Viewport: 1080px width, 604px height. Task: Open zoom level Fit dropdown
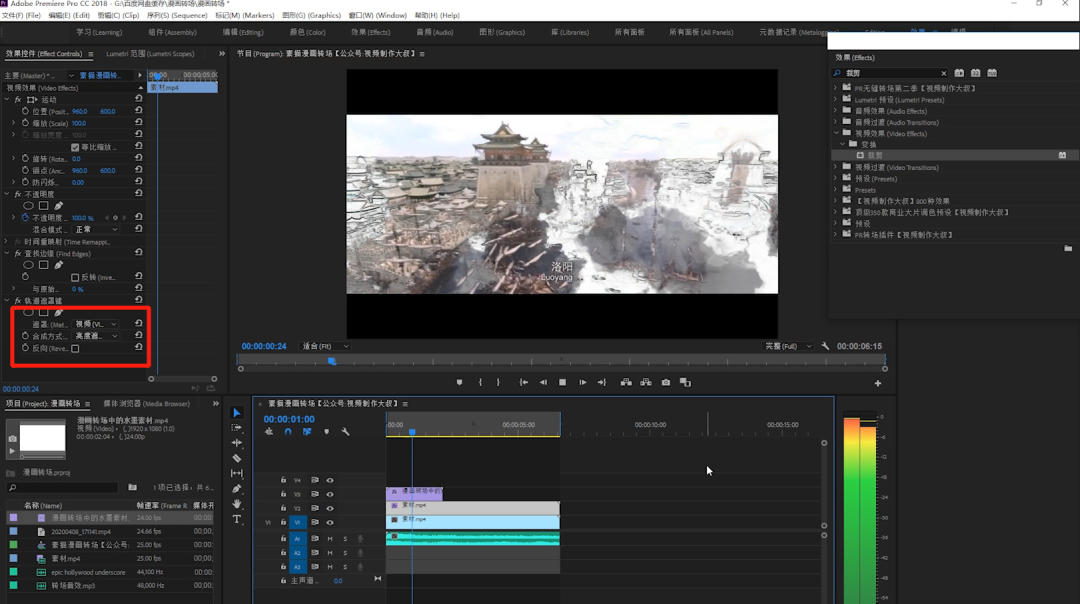tap(325, 346)
